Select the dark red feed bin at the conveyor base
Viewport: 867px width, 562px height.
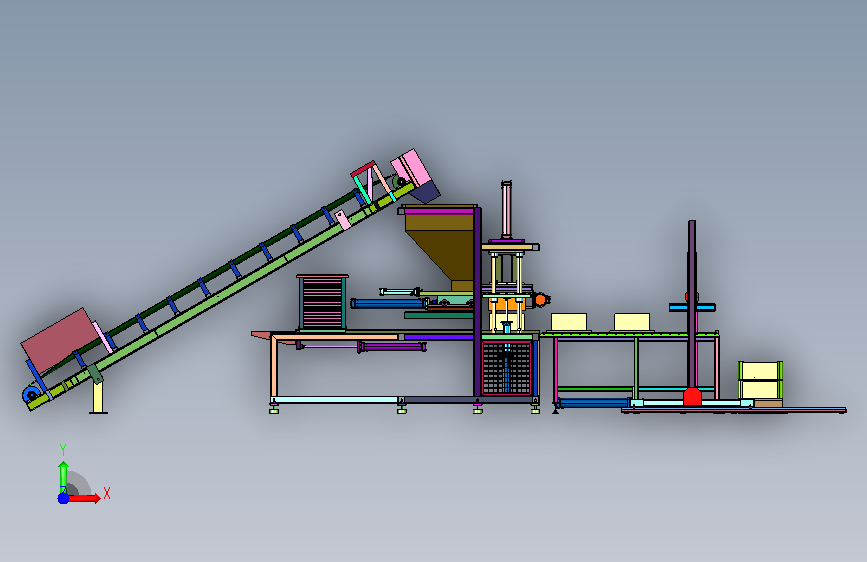coord(59,341)
